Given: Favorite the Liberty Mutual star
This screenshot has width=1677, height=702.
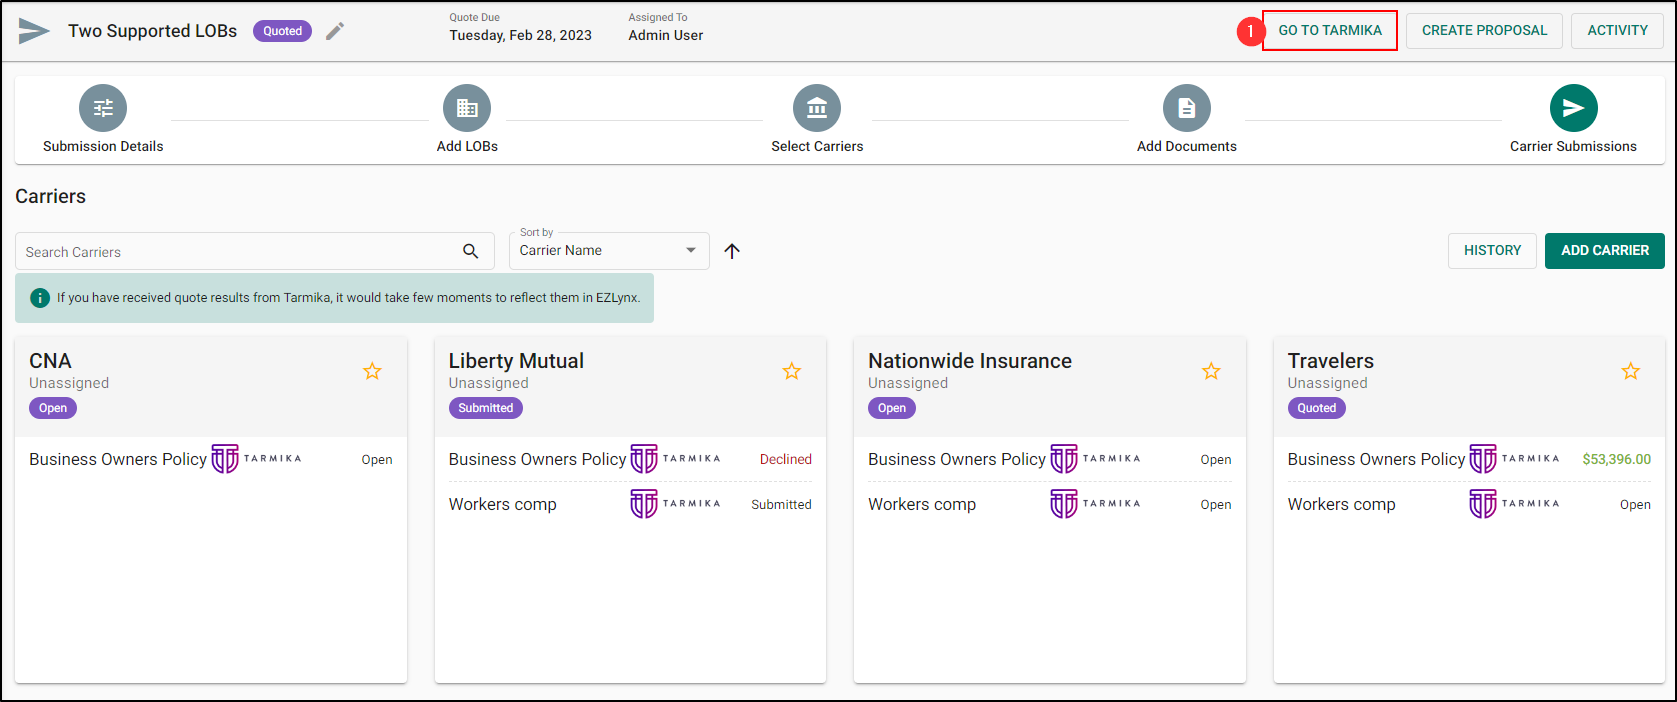Looking at the screenshot, I should coord(792,372).
